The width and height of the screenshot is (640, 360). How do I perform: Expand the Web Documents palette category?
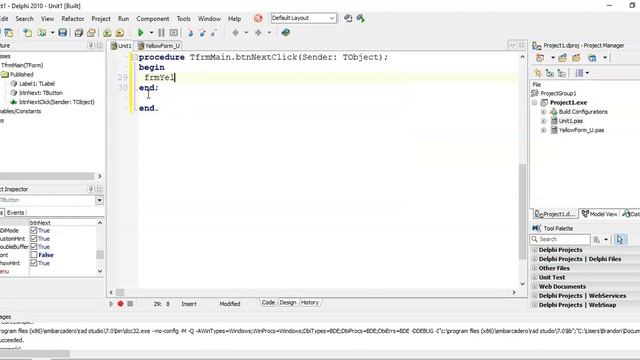534,287
